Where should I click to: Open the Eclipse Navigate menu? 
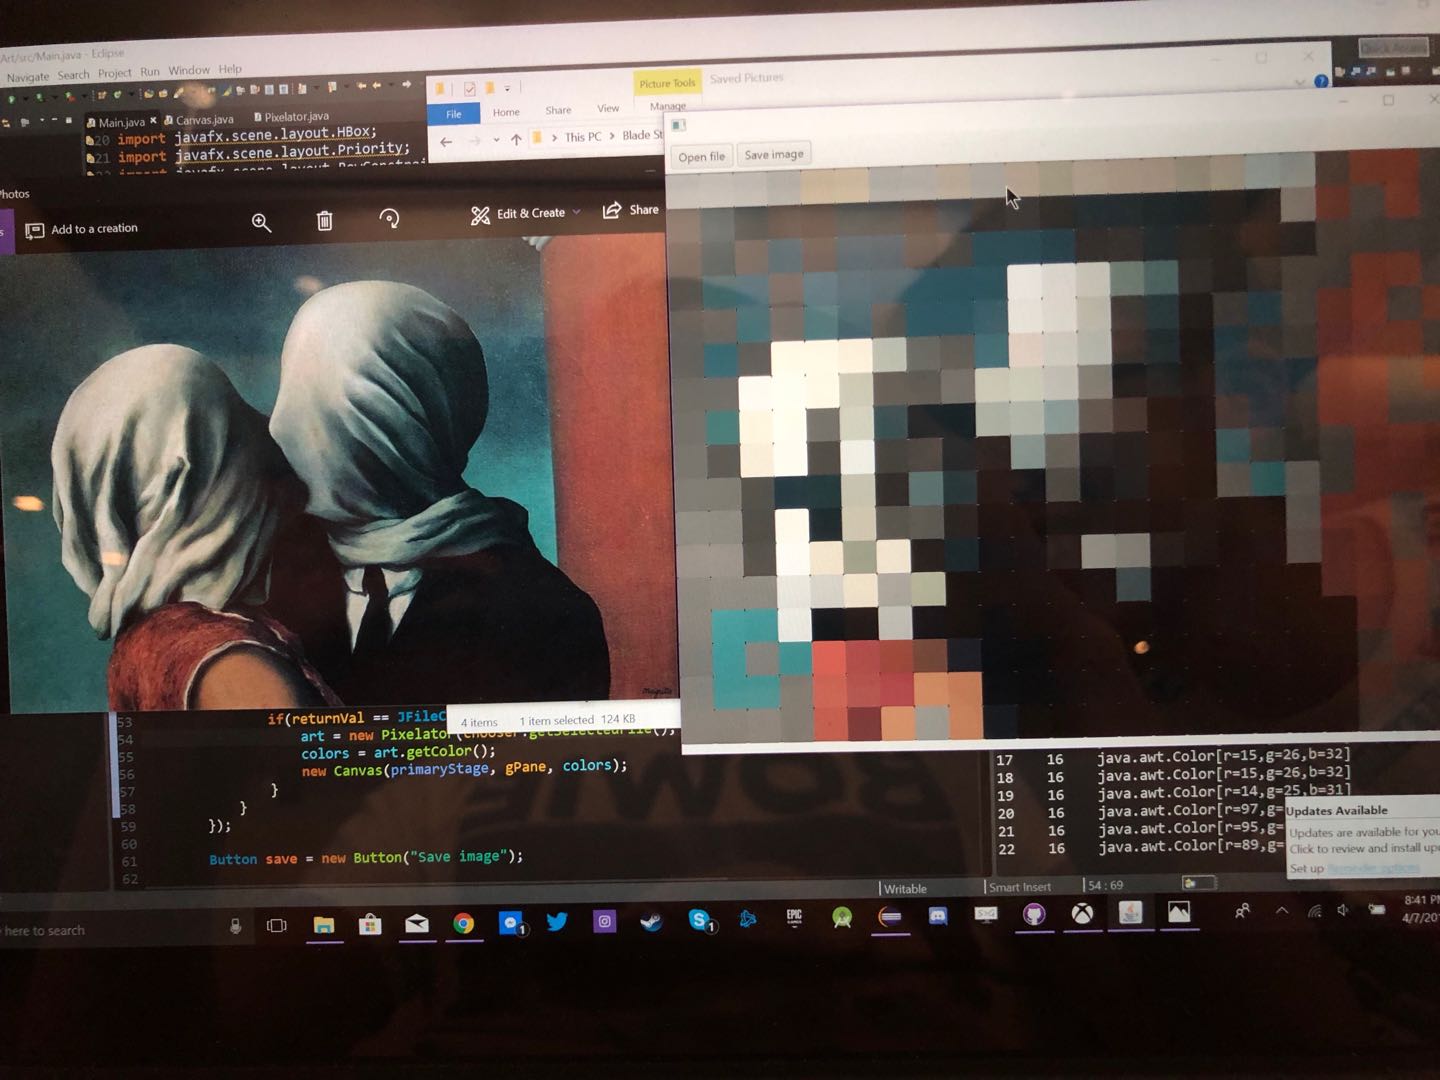coord(27,77)
